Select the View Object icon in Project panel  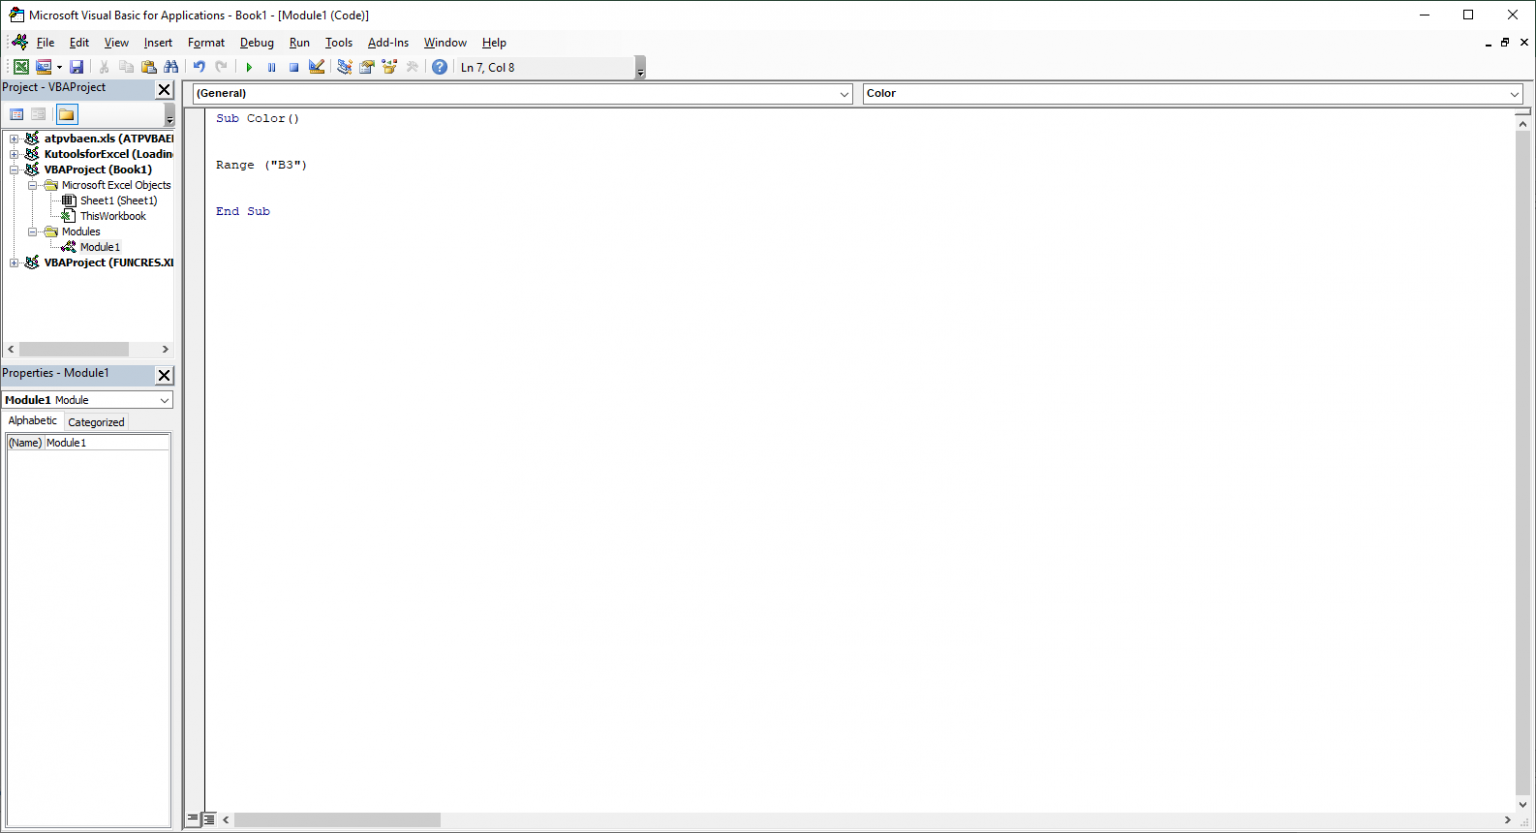pos(38,114)
